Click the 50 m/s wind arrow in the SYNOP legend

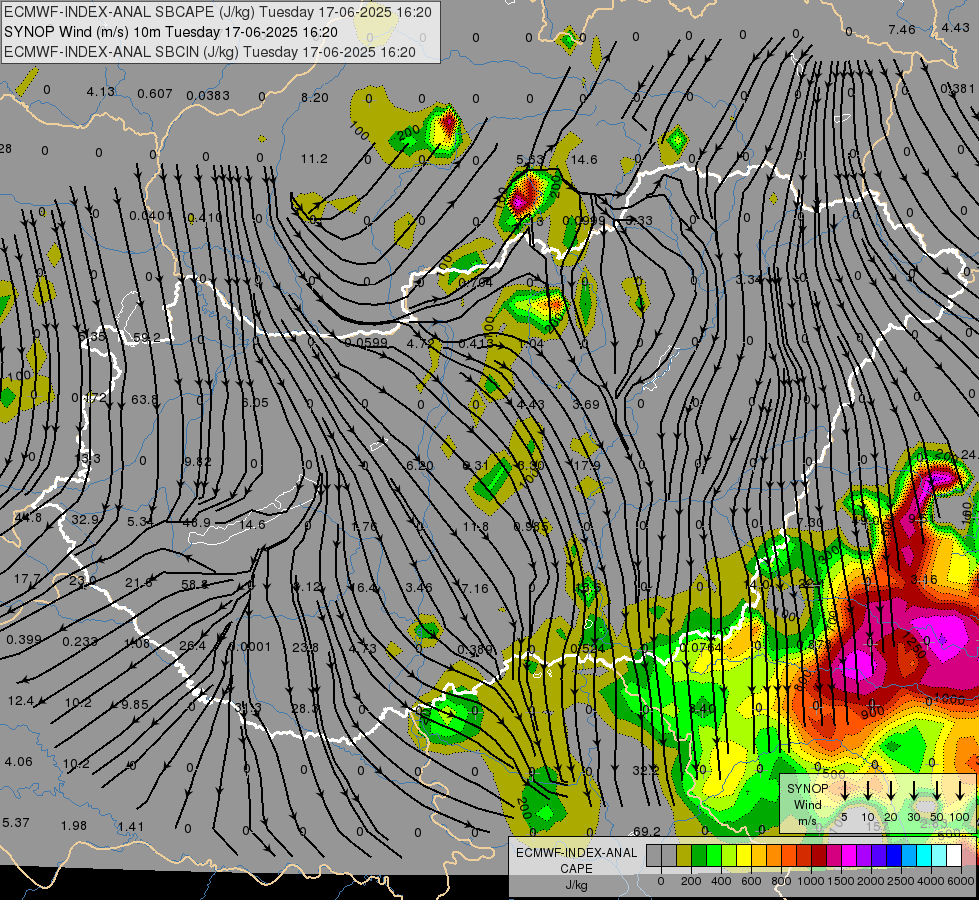coord(937,791)
